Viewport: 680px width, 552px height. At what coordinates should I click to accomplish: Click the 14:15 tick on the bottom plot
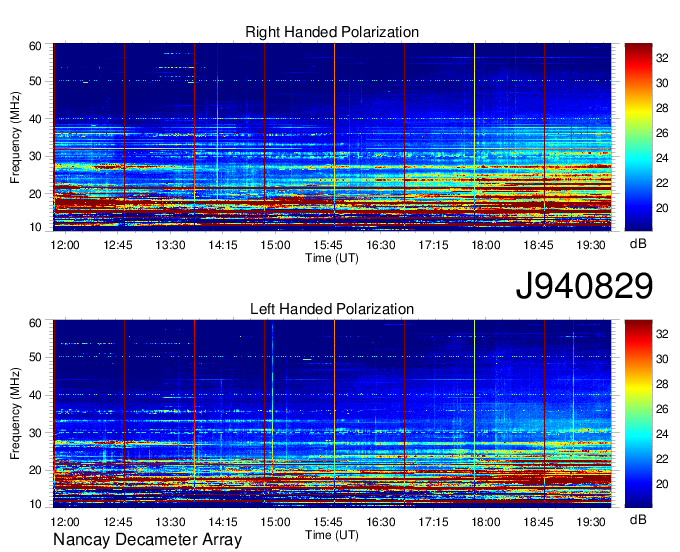(223, 522)
